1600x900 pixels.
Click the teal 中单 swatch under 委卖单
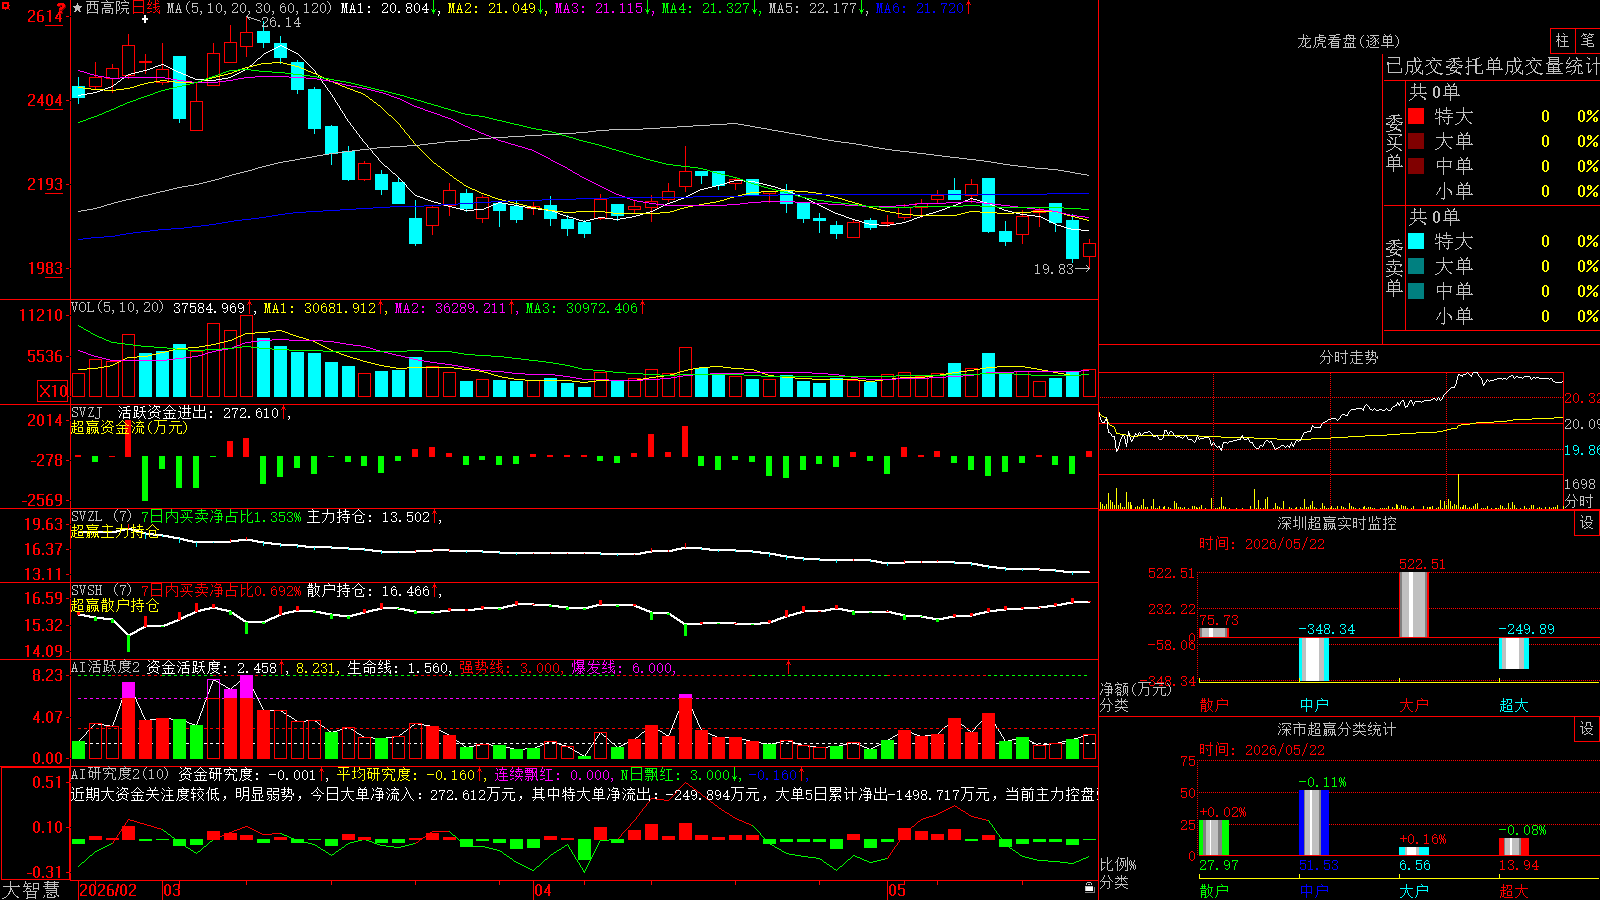coord(1416,291)
